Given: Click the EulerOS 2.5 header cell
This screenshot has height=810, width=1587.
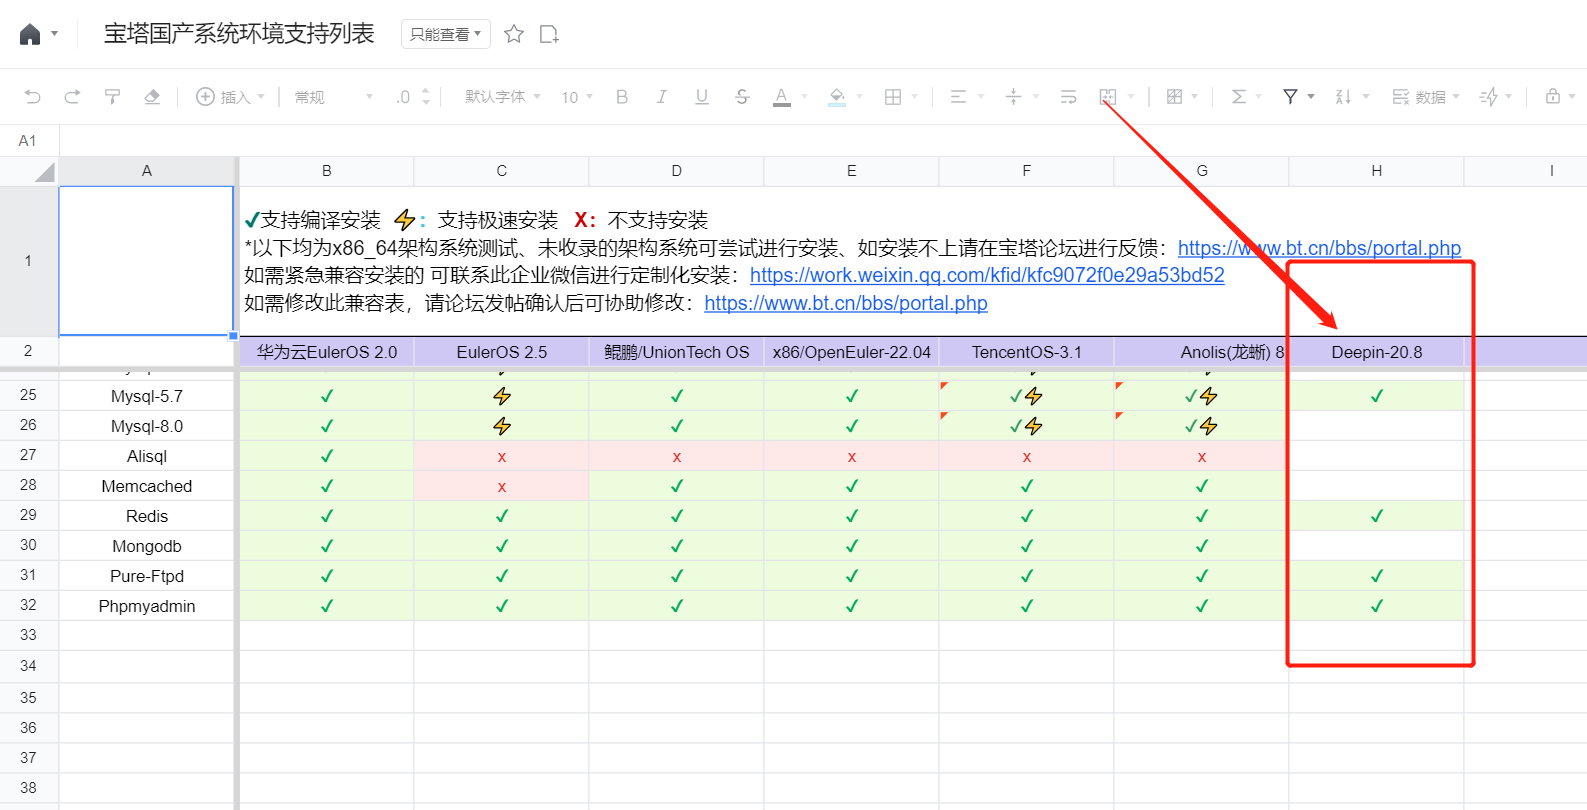Looking at the screenshot, I should coord(502,352).
